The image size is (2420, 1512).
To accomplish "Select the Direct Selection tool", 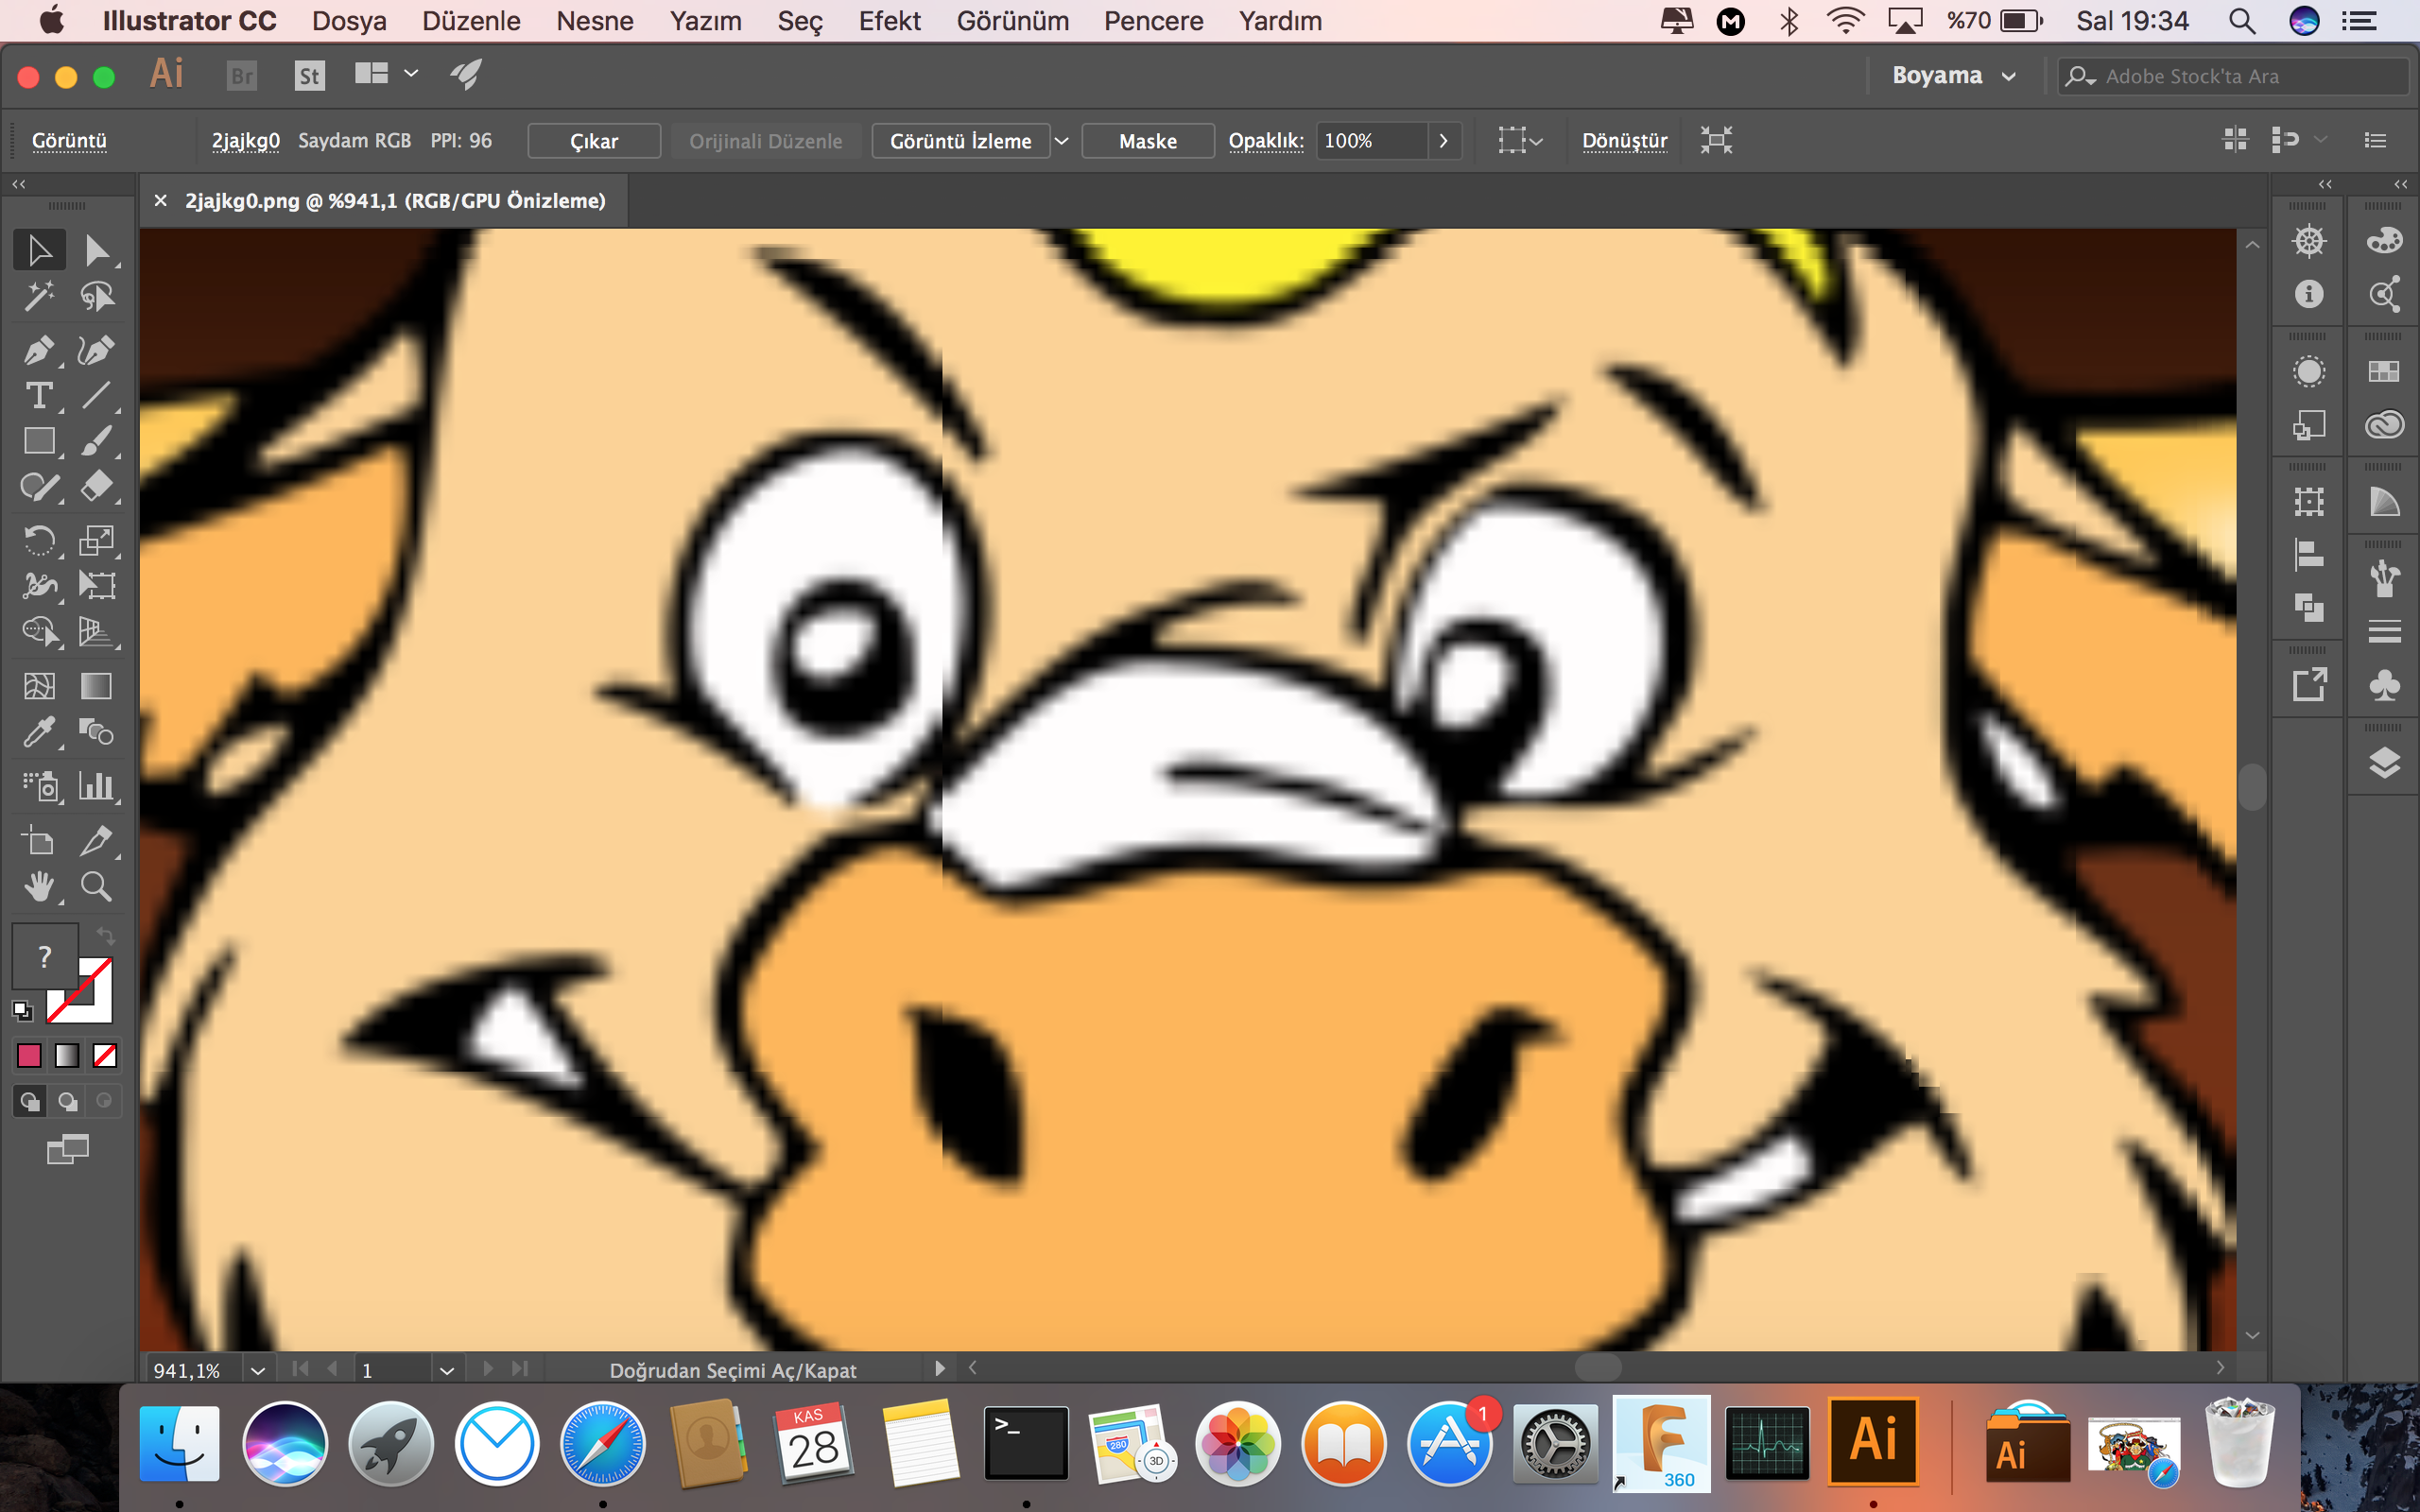I will [x=97, y=250].
